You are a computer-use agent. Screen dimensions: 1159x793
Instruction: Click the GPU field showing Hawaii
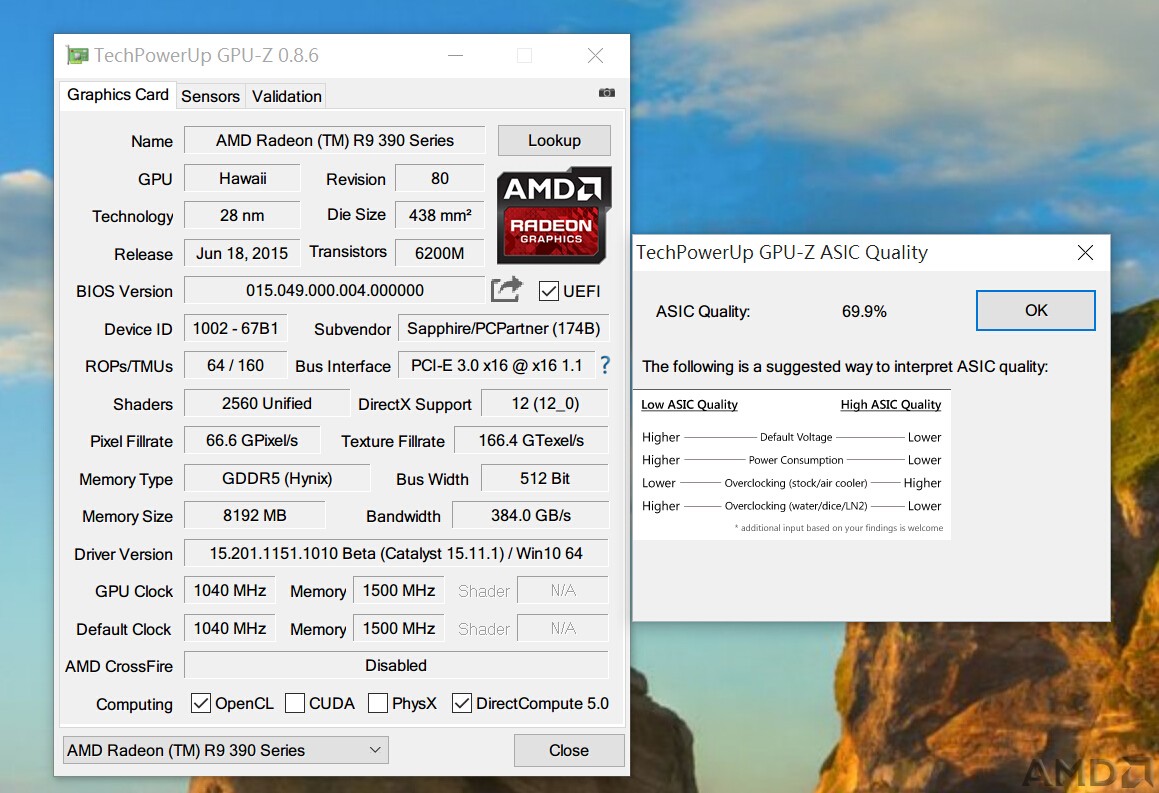click(242, 178)
